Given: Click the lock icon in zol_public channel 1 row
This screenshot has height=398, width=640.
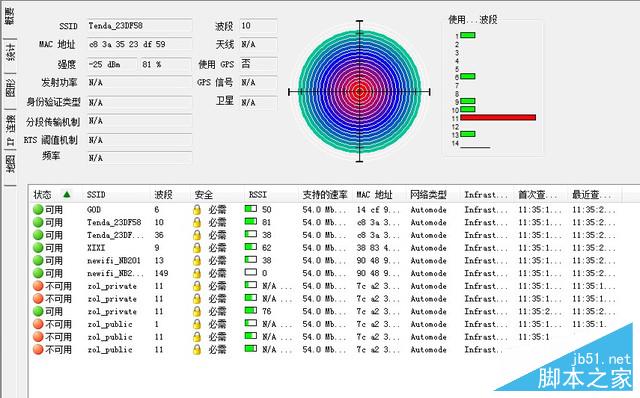Looking at the screenshot, I should pos(197,324).
